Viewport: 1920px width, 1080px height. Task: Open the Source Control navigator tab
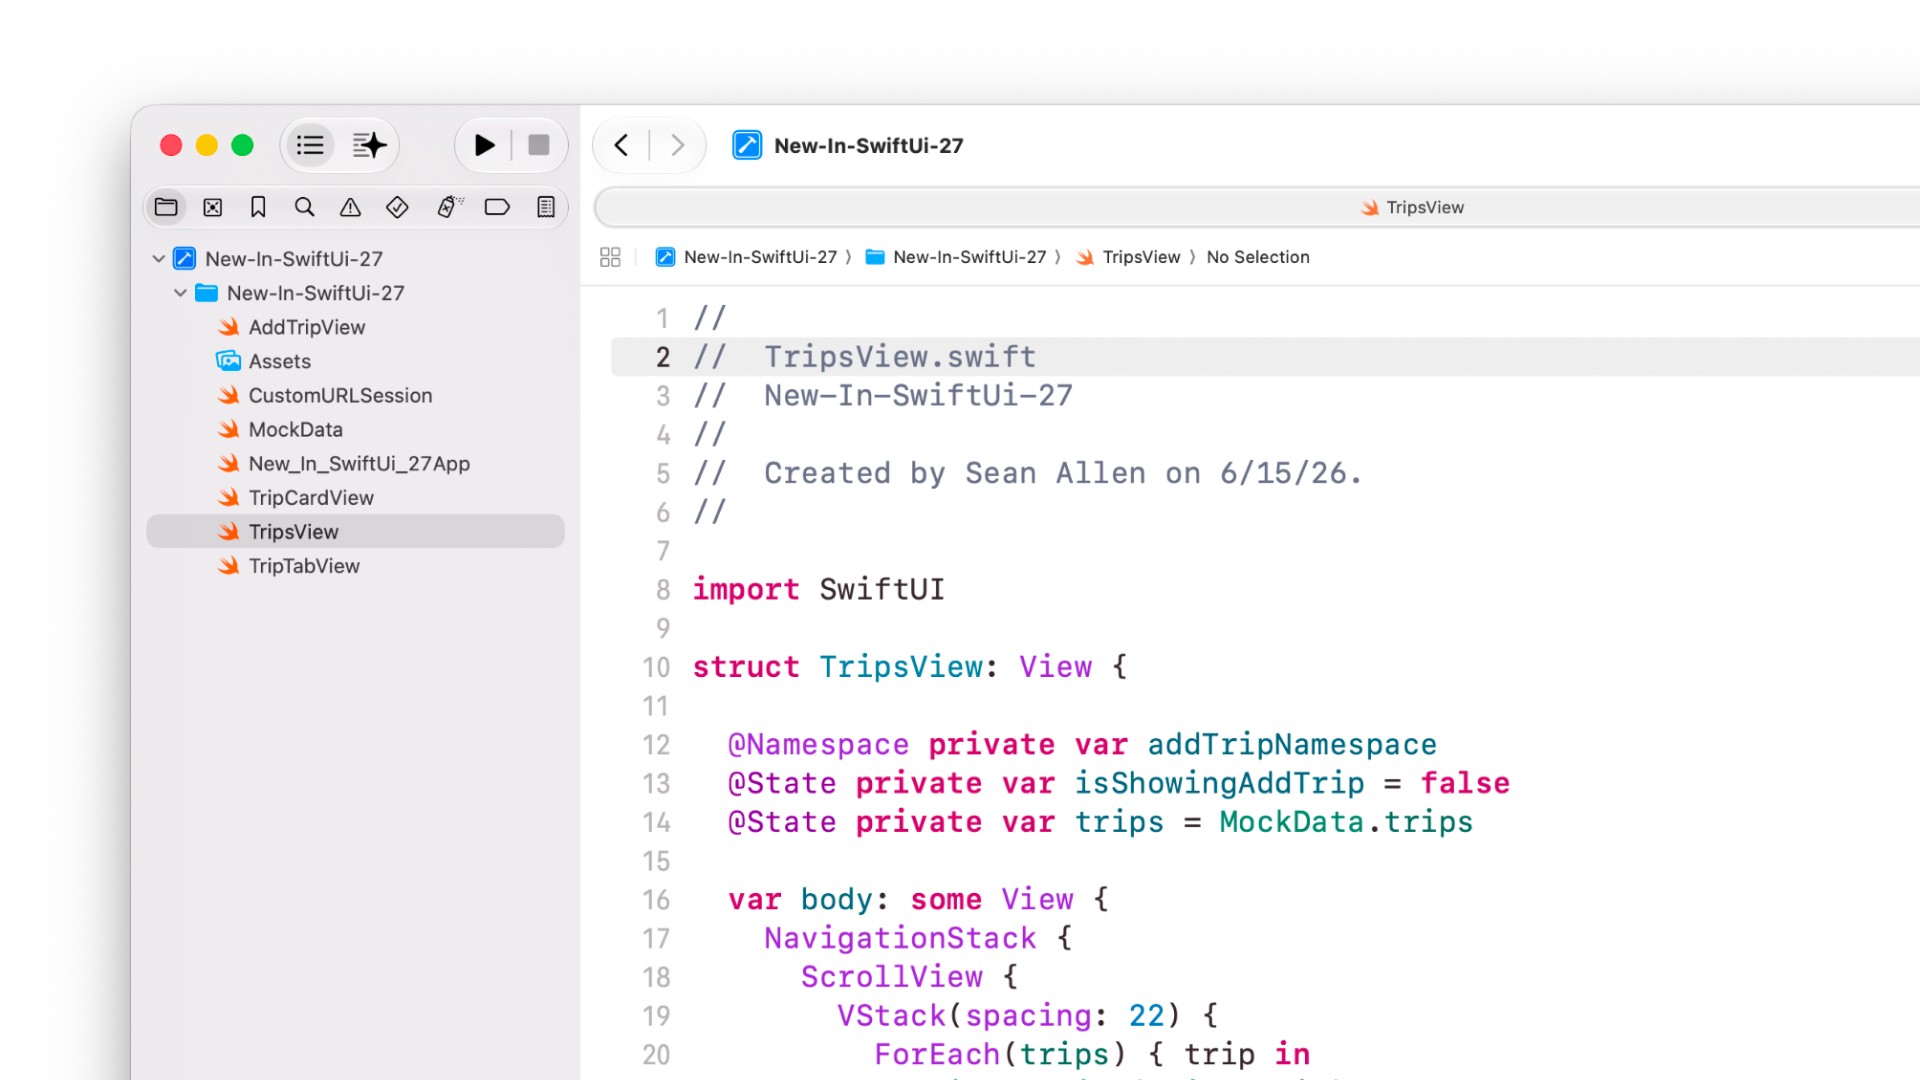(x=212, y=207)
